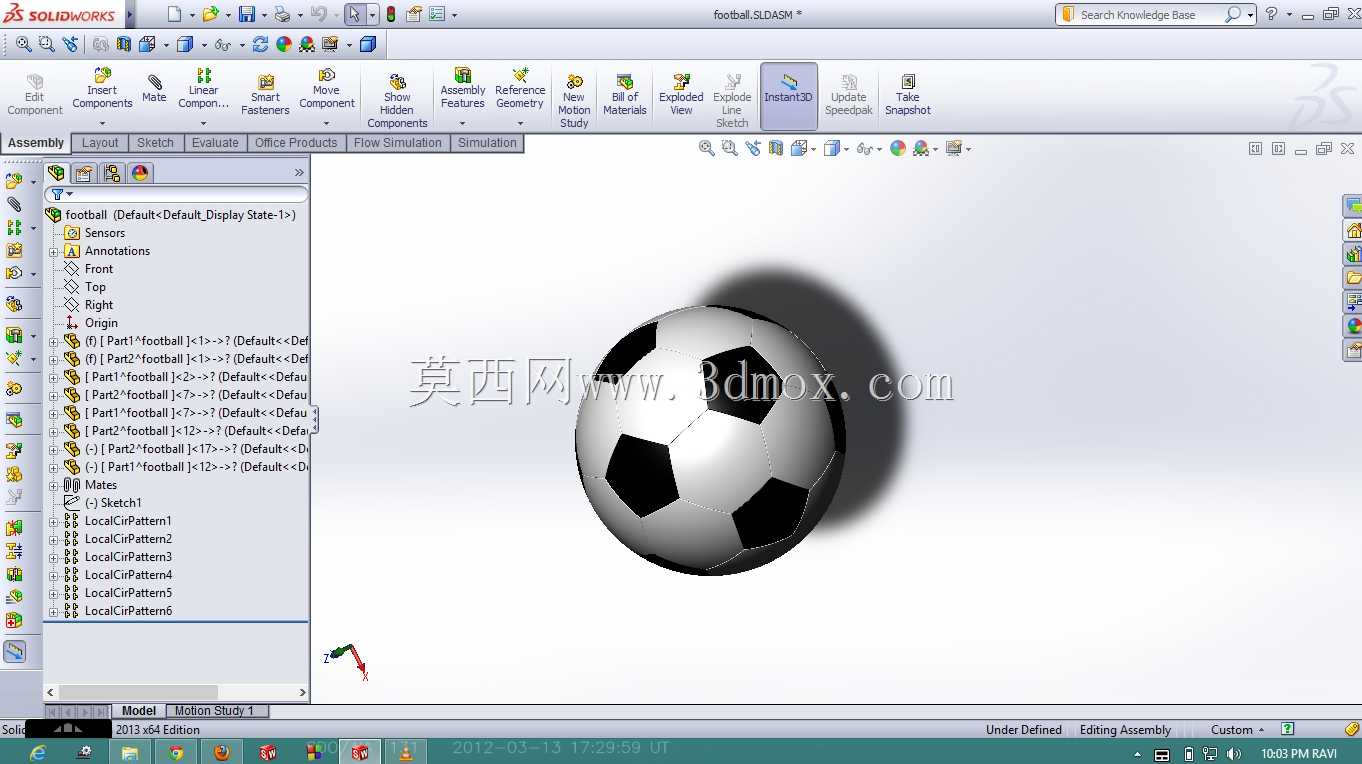
Task: Select (-) Sketch1 in the tree
Action: [112, 503]
